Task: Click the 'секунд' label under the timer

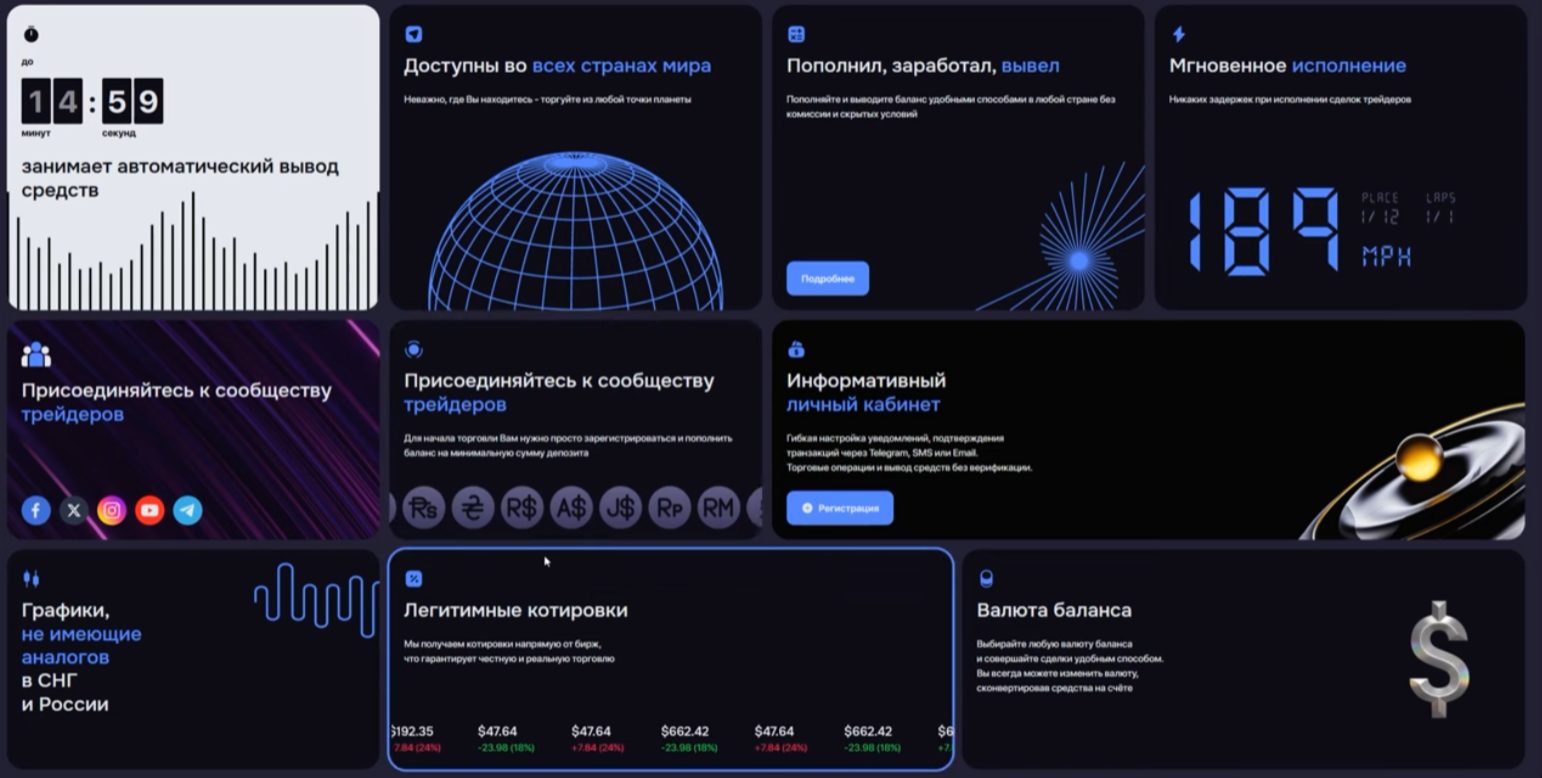Action: coord(119,133)
